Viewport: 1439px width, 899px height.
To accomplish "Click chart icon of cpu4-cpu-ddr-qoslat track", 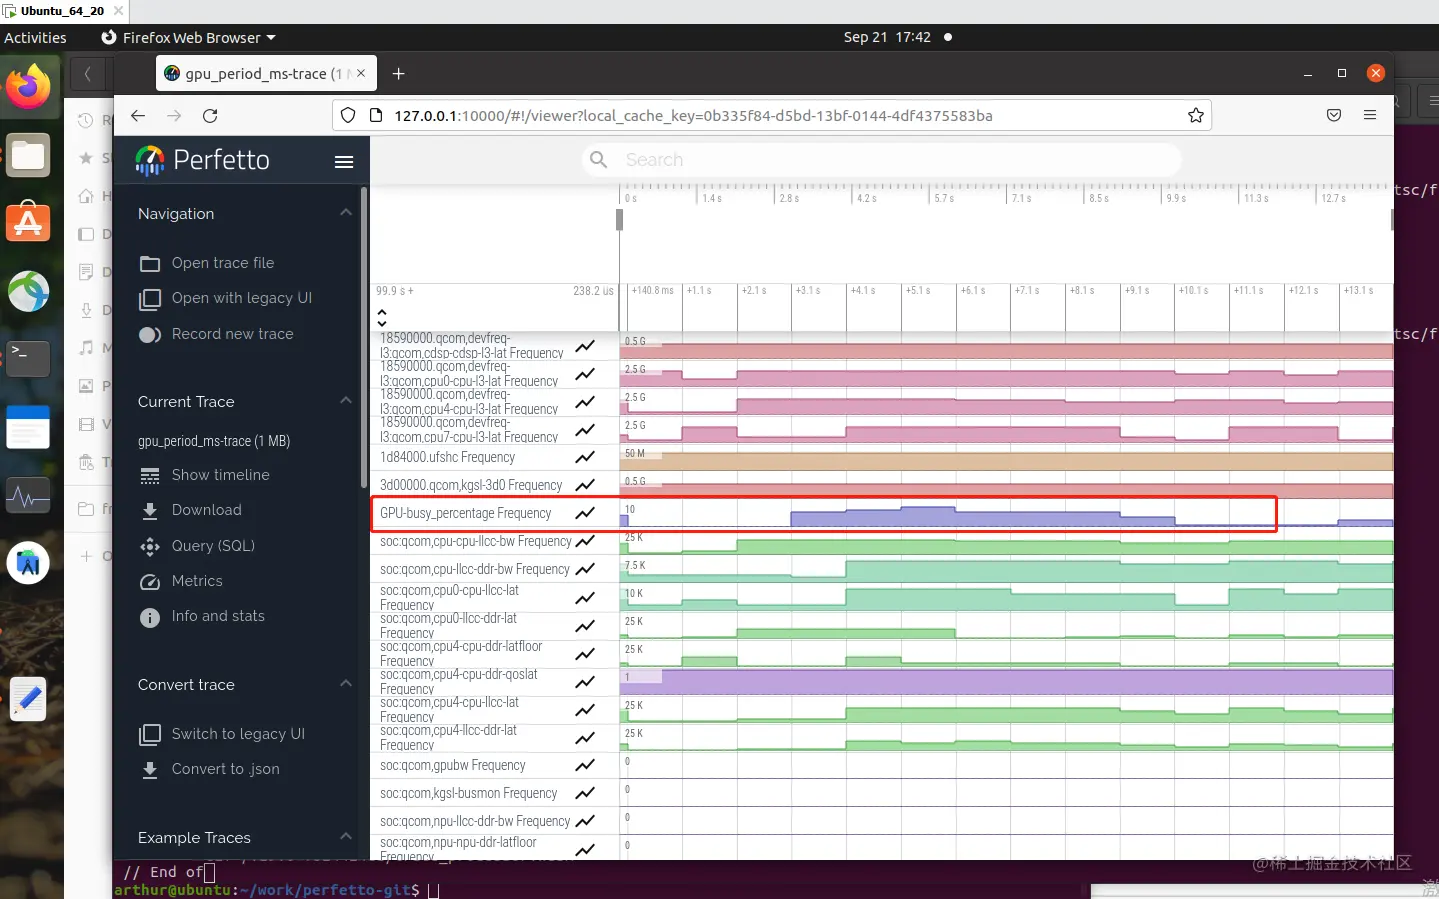I will [586, 681].
